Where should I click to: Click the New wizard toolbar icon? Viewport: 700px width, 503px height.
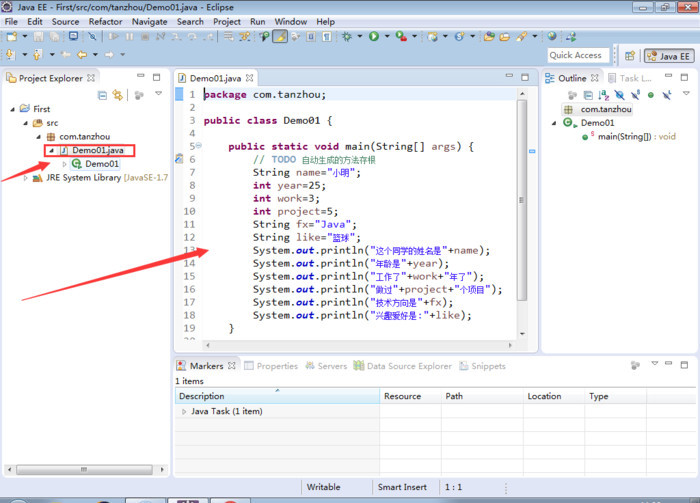coord(12,37)
